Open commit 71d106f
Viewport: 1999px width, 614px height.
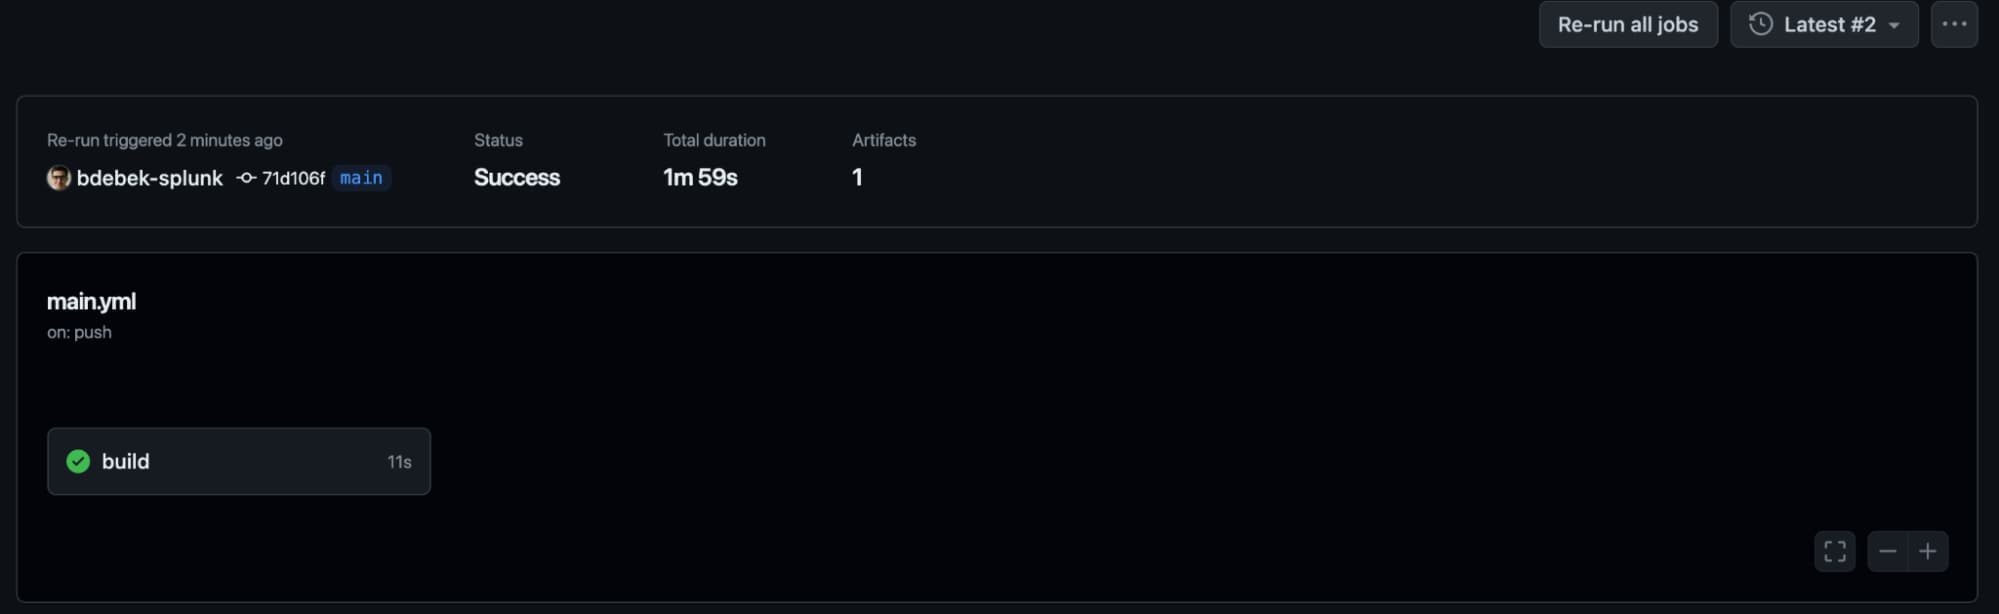[293, 178]
